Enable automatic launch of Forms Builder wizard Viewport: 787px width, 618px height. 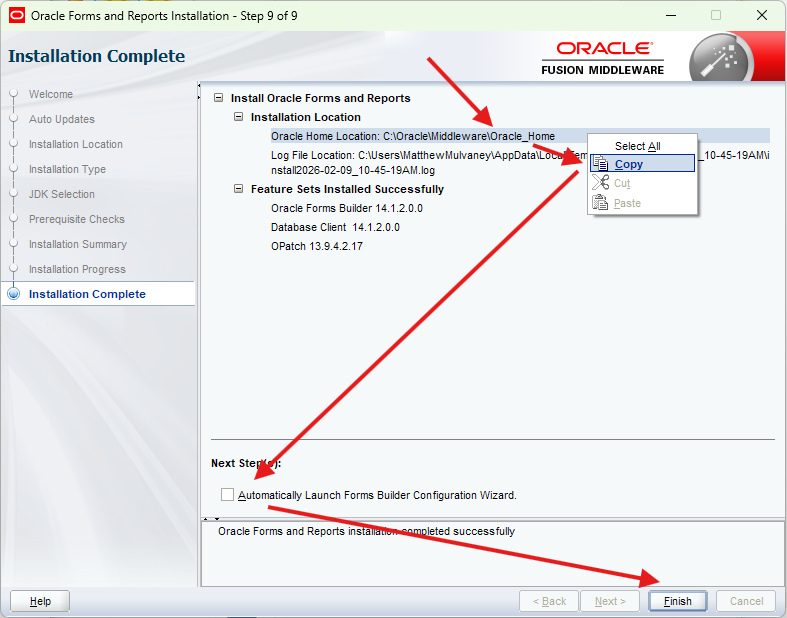[x=227, y=495]
